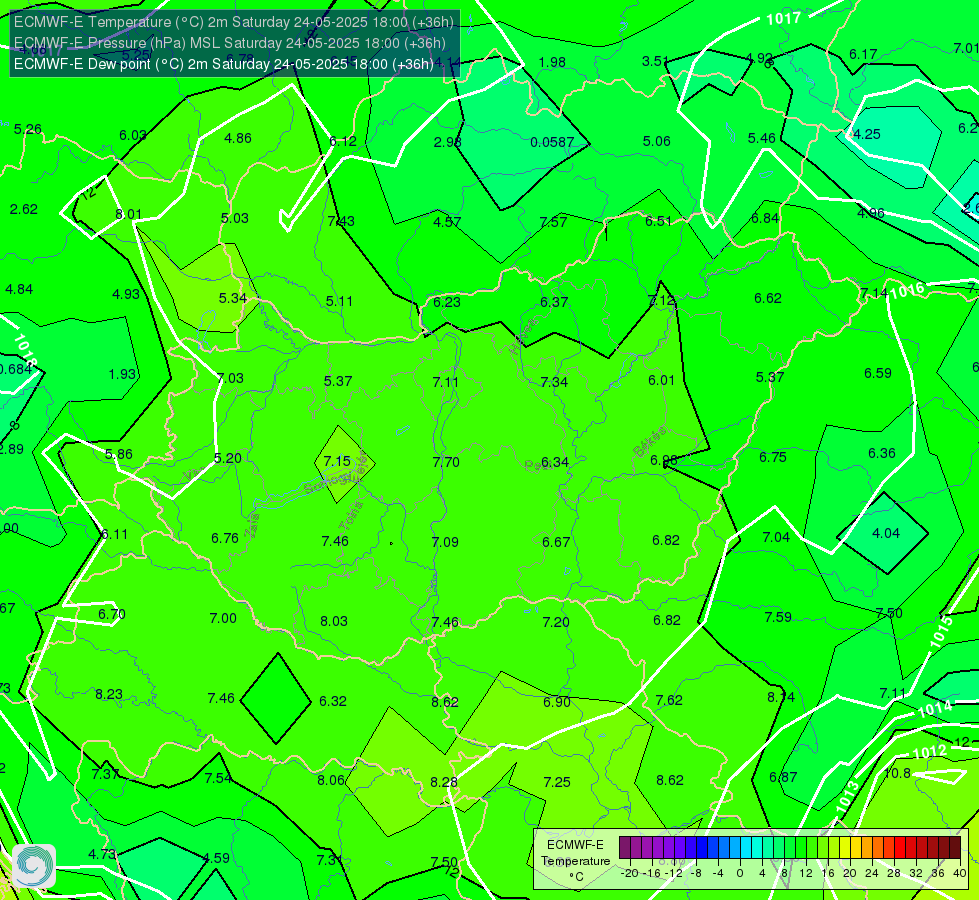Image resolution: width=979 pixels, height=900 pixels.
Task: Click the dew point value 4.25
Action: coord(867,134)
